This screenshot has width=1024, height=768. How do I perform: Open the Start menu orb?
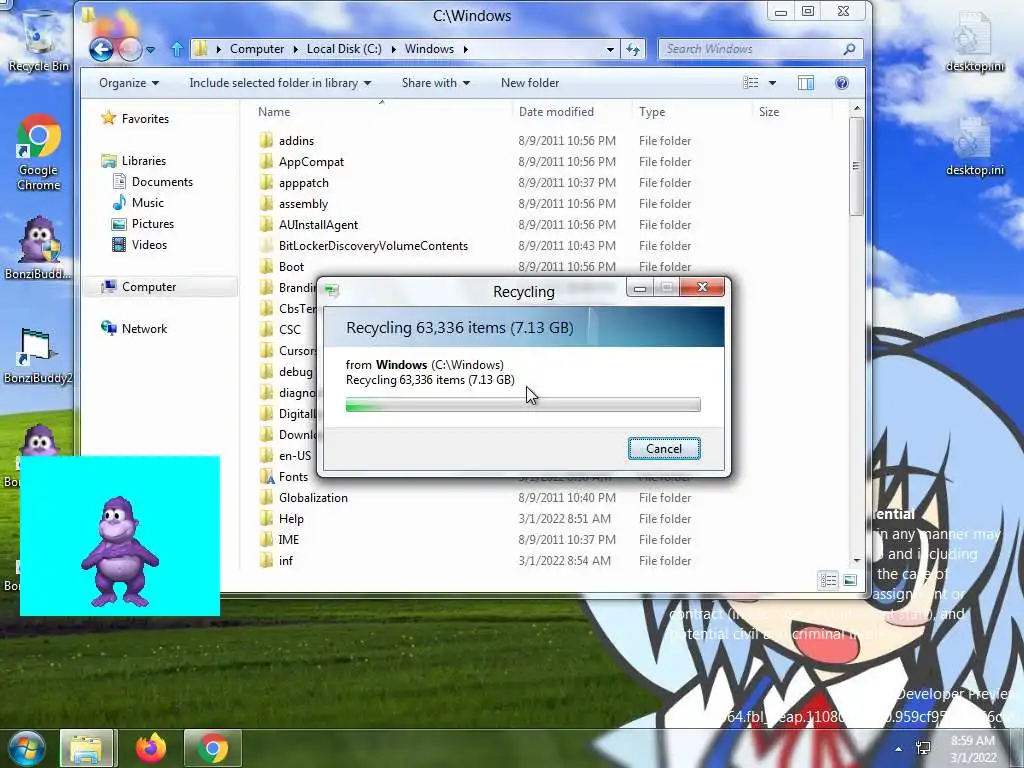pos(26,748)
